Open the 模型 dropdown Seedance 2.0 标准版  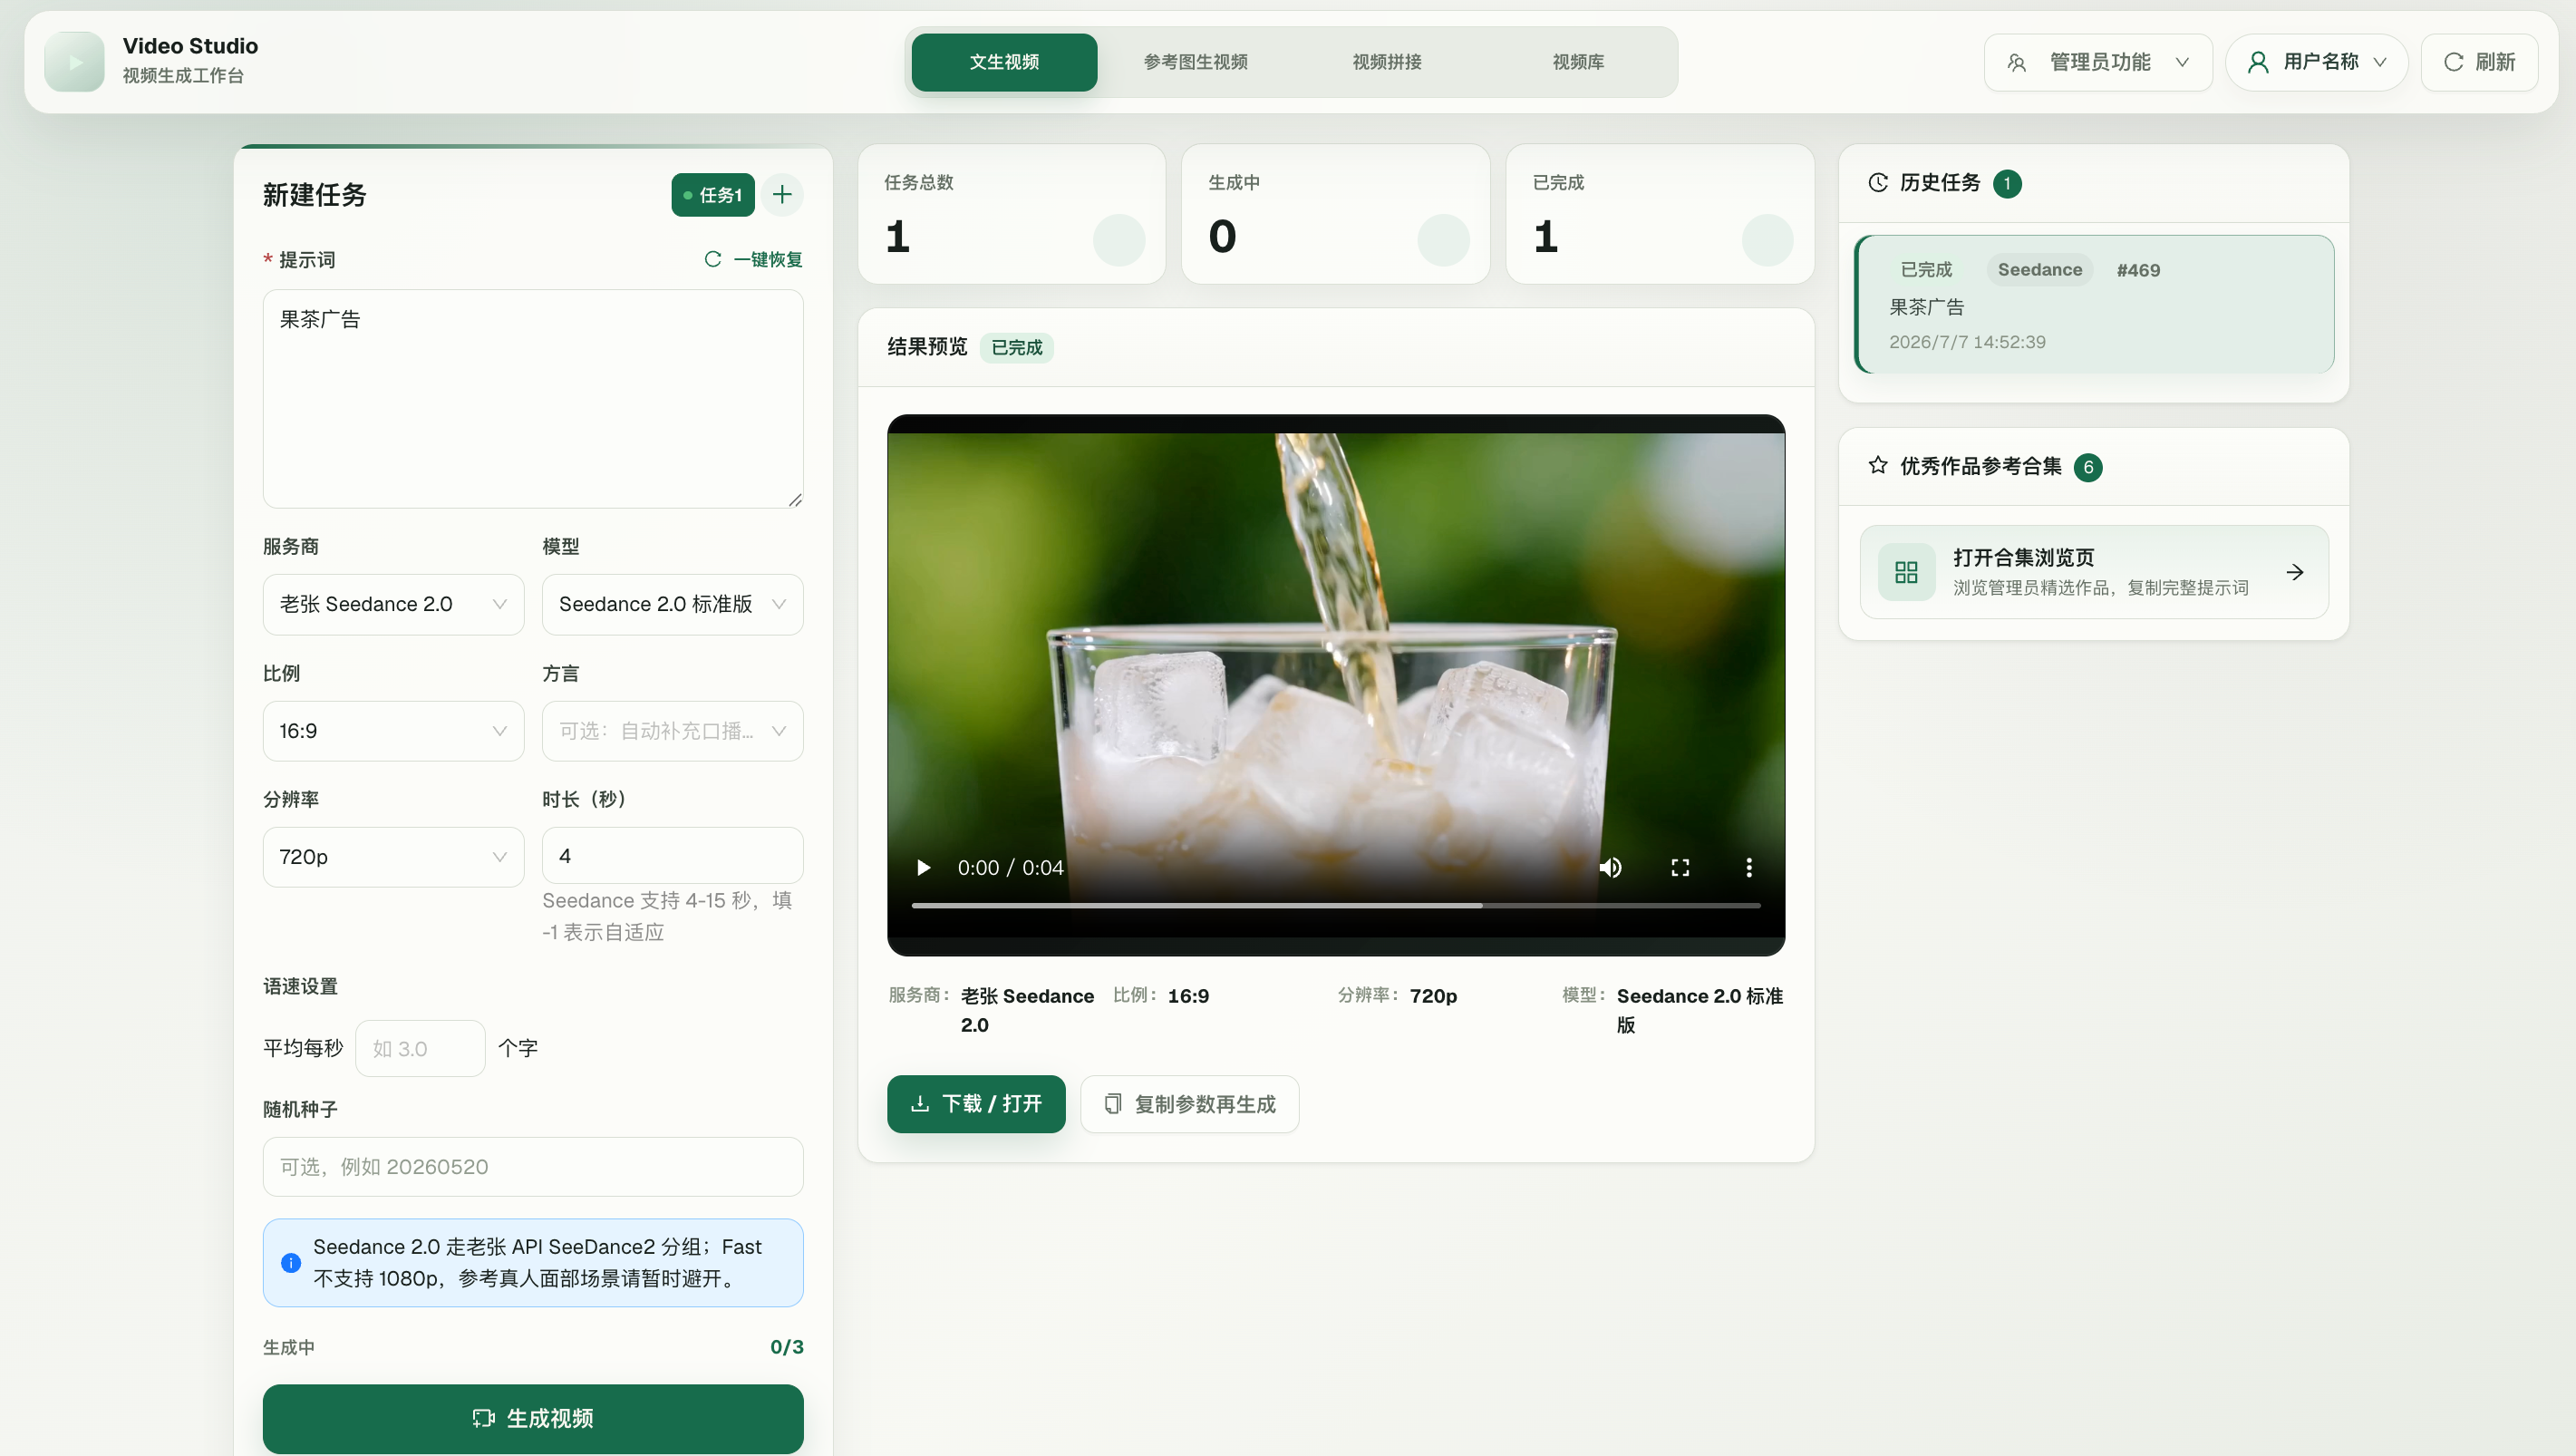tap(672, 604)
